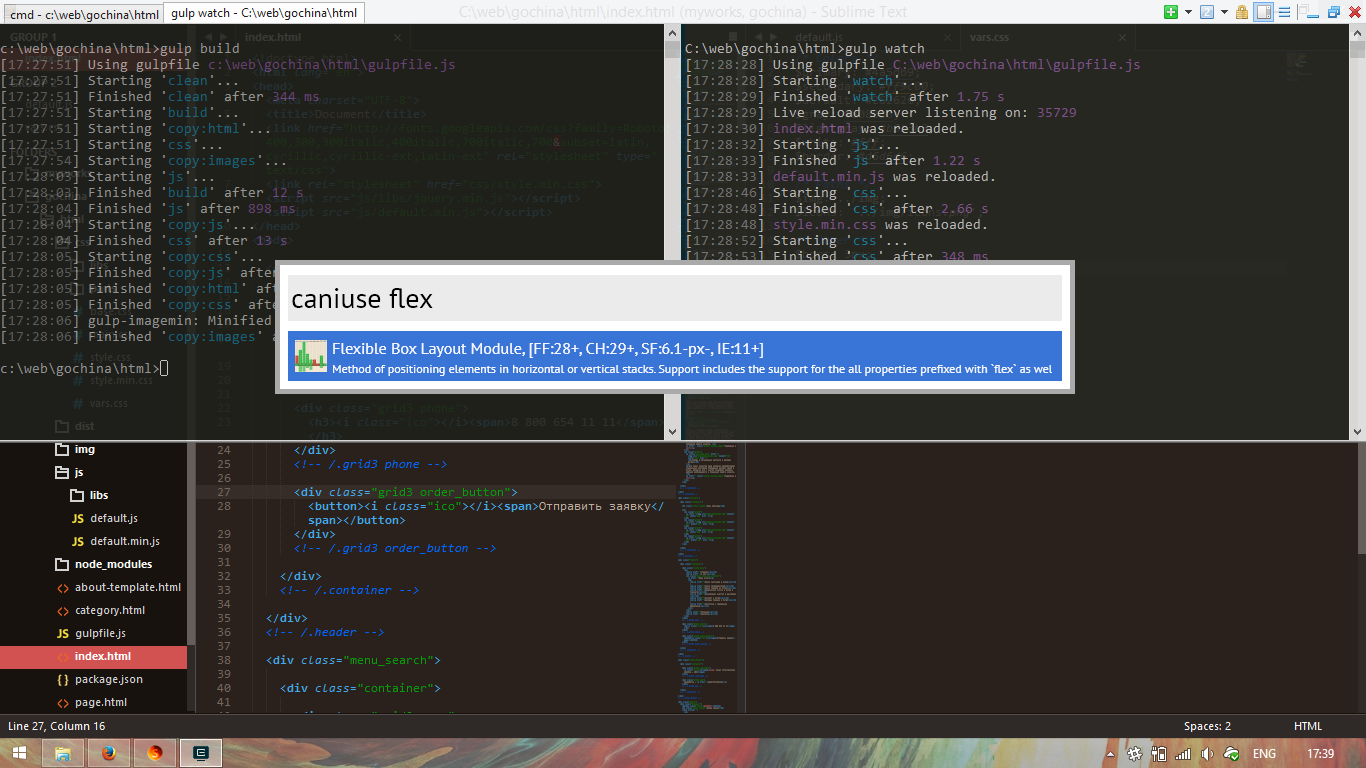The image size is (1366, 768).
Task: Click the folder icon beside 'node_modules'
Action: coord(62,564)
